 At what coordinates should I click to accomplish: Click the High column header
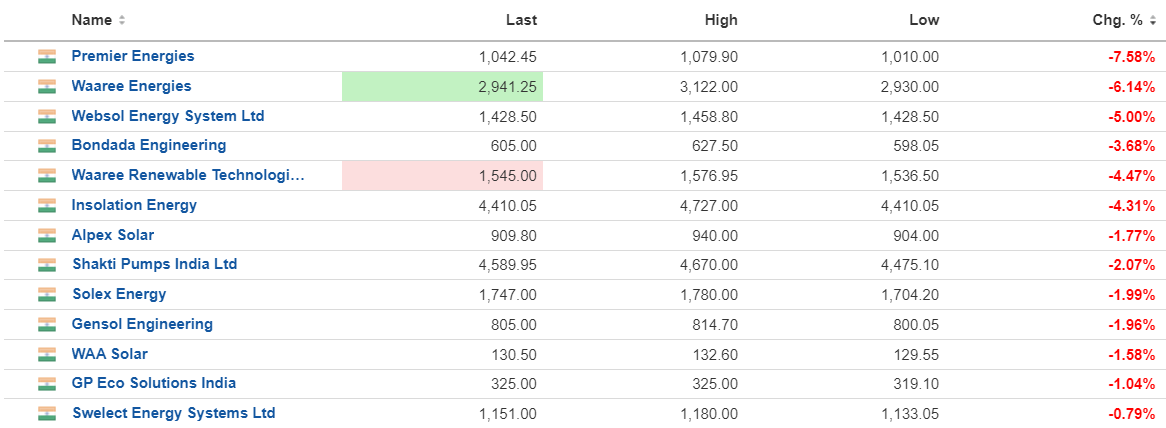pos(721,21)
